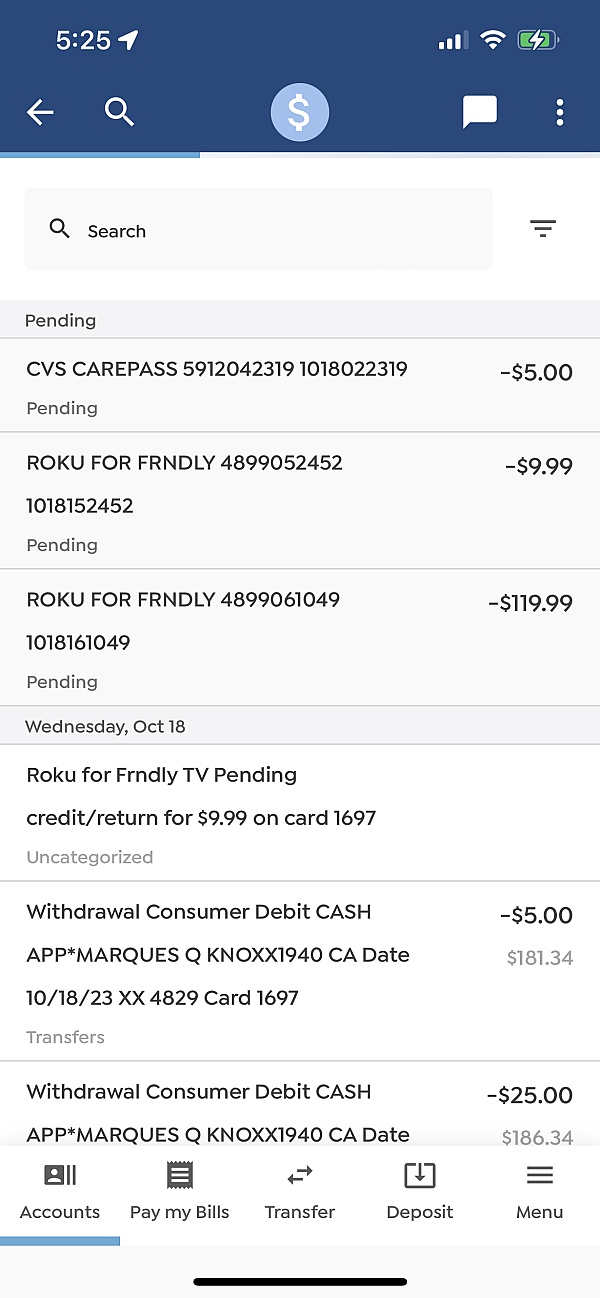Image resolution: width=600 pixels, height=1298 pixels.
Task: Open the ROKU FOR FRNDLY -$9.99 transaction
Action: pyautogui.click(x=300, y=501)
